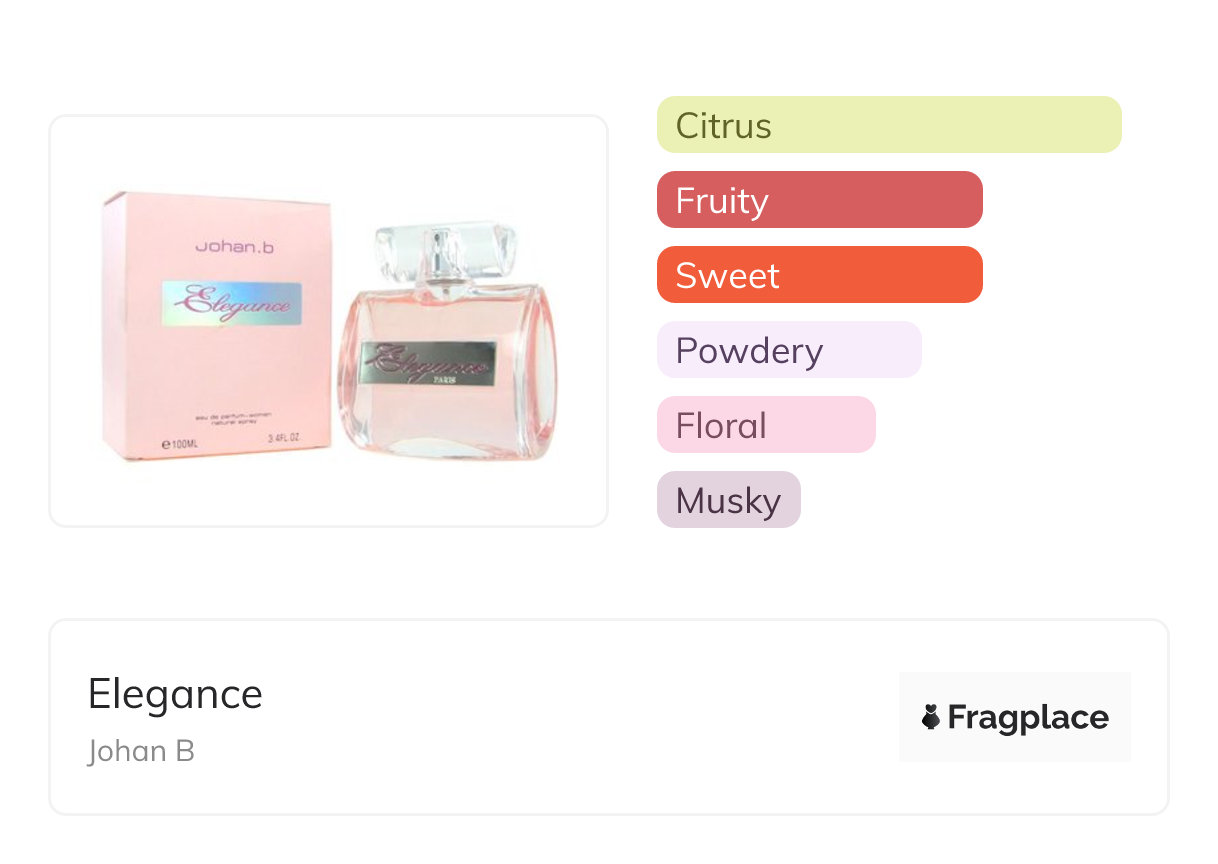Click the johan.b text on box
This screenshot has width=1218, height=864.
point(233,244)
